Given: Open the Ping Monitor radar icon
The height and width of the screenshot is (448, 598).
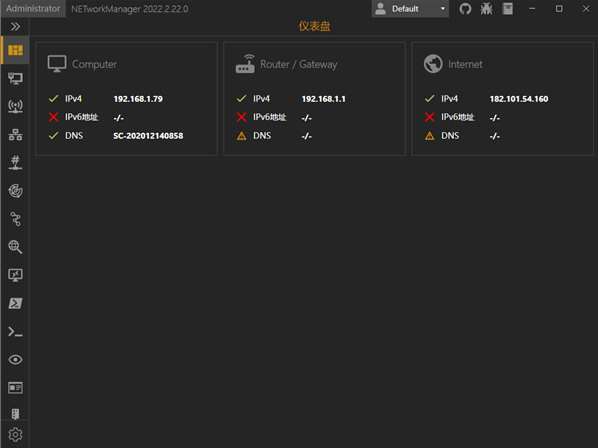Looking at the screenshot, I should pos(15,191).
